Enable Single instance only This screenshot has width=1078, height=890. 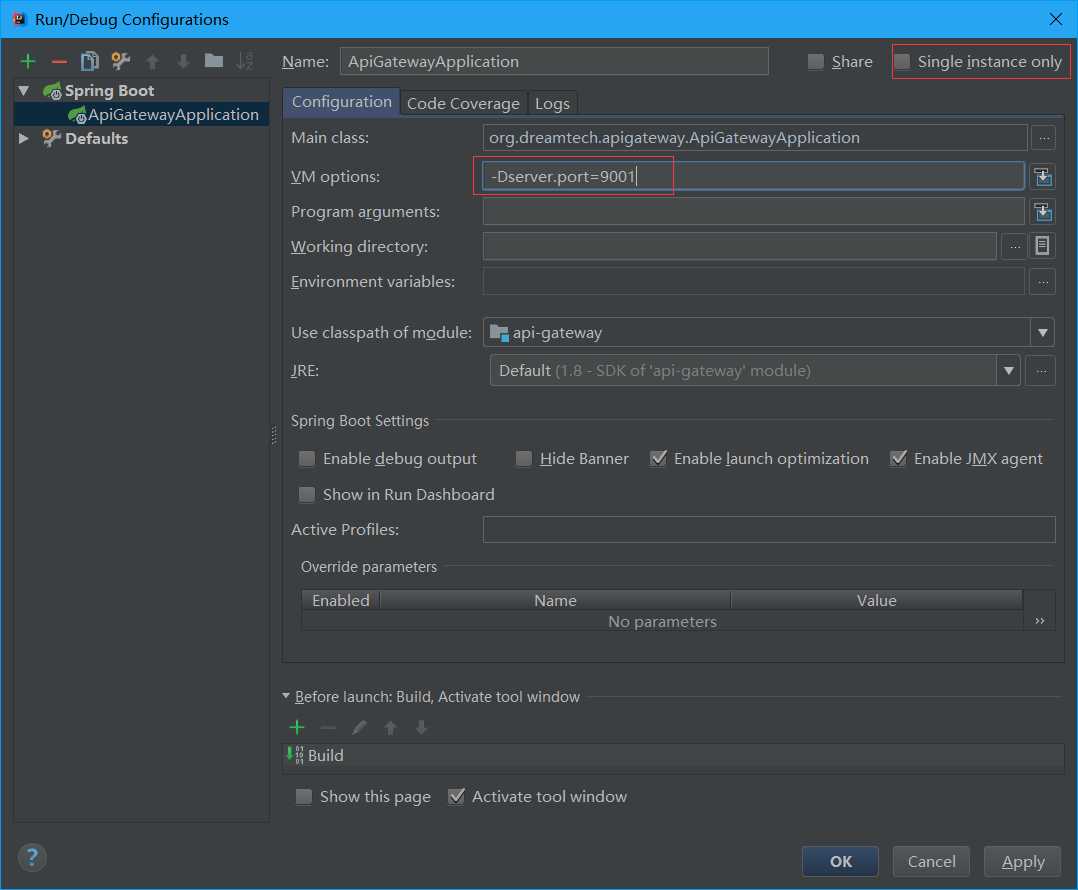(x=902, y=62)
